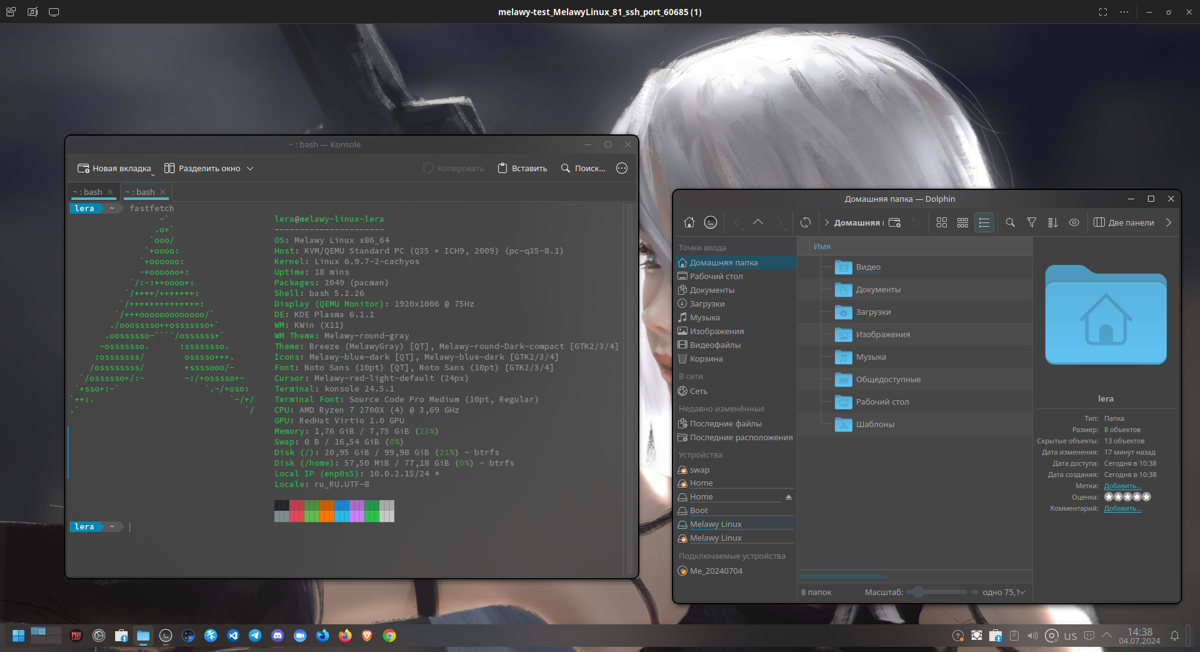Eject the mounted Home device in Dolphin

coord(788,497)
